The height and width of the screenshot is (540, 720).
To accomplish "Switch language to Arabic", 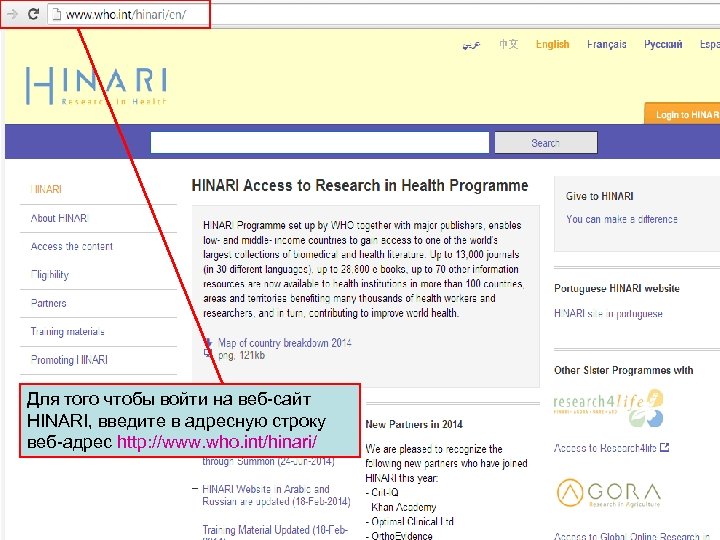I will [x=471, y=45].
